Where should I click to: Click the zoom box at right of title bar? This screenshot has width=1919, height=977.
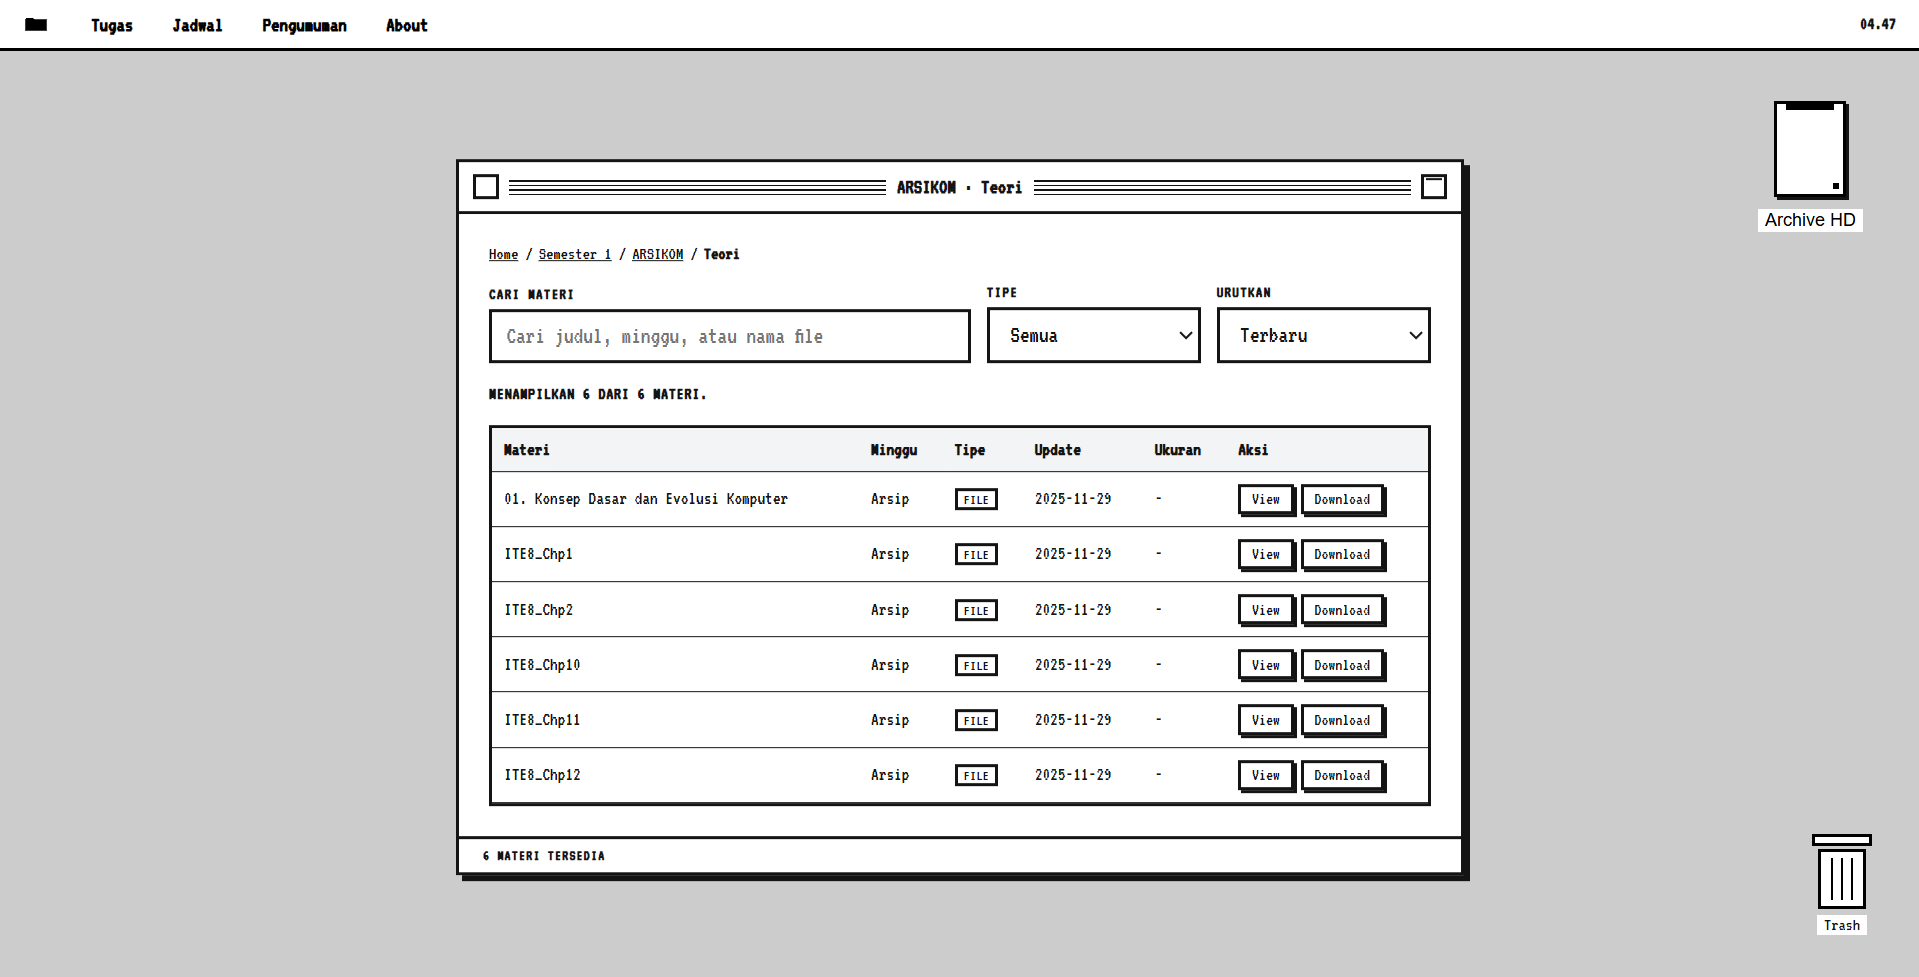click(x=1433, y=187)
